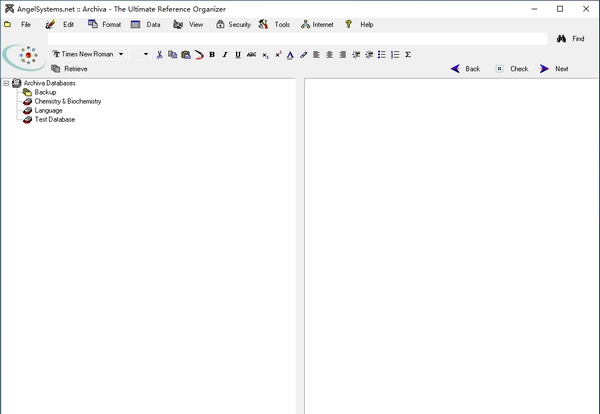Click the Paste clipboard icon
The image size is (600, 414).
(x=185, y=55)
